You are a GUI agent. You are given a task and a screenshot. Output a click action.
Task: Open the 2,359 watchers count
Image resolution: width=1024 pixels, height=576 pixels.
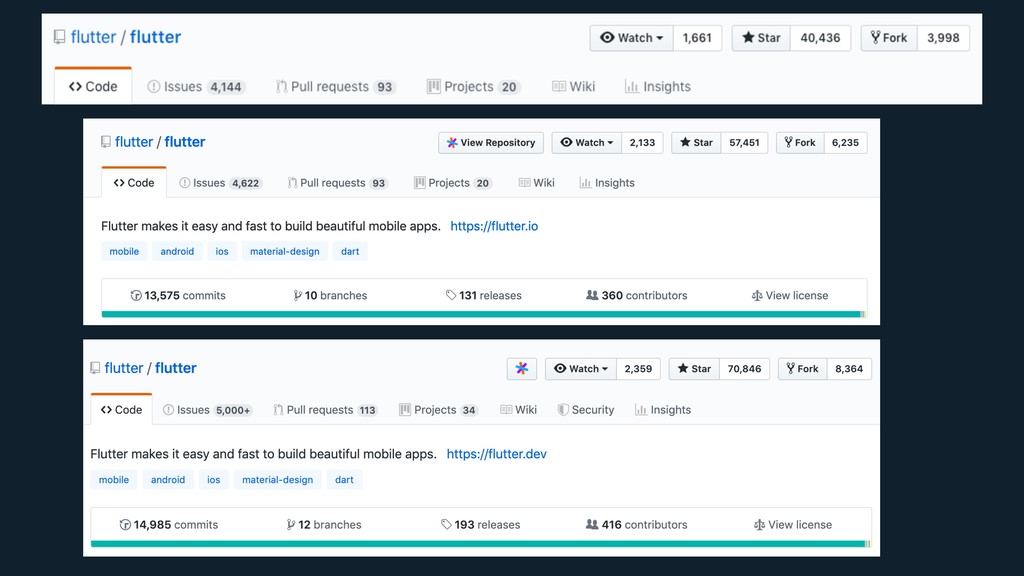[638, 368]
